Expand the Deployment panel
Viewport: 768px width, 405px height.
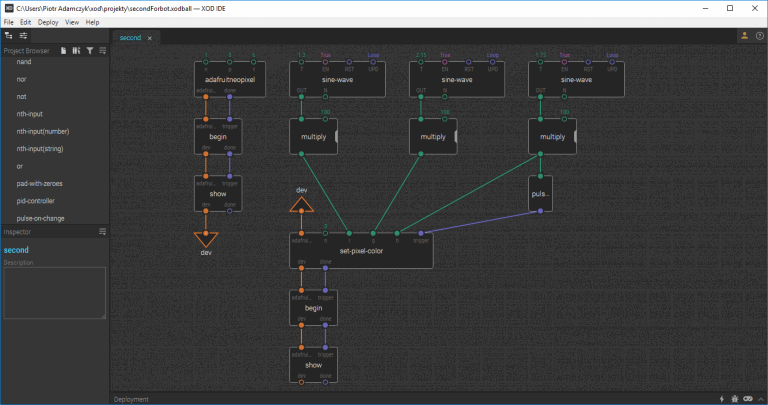coord(759,398)
